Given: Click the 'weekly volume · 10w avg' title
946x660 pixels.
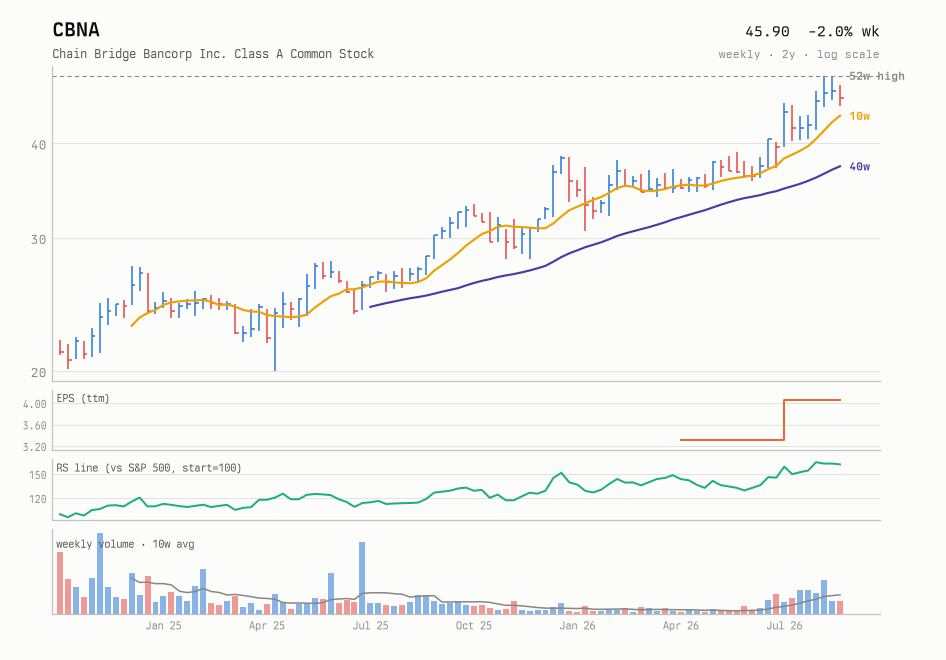Looking at the screenshot, I should [x=125, y=544].
